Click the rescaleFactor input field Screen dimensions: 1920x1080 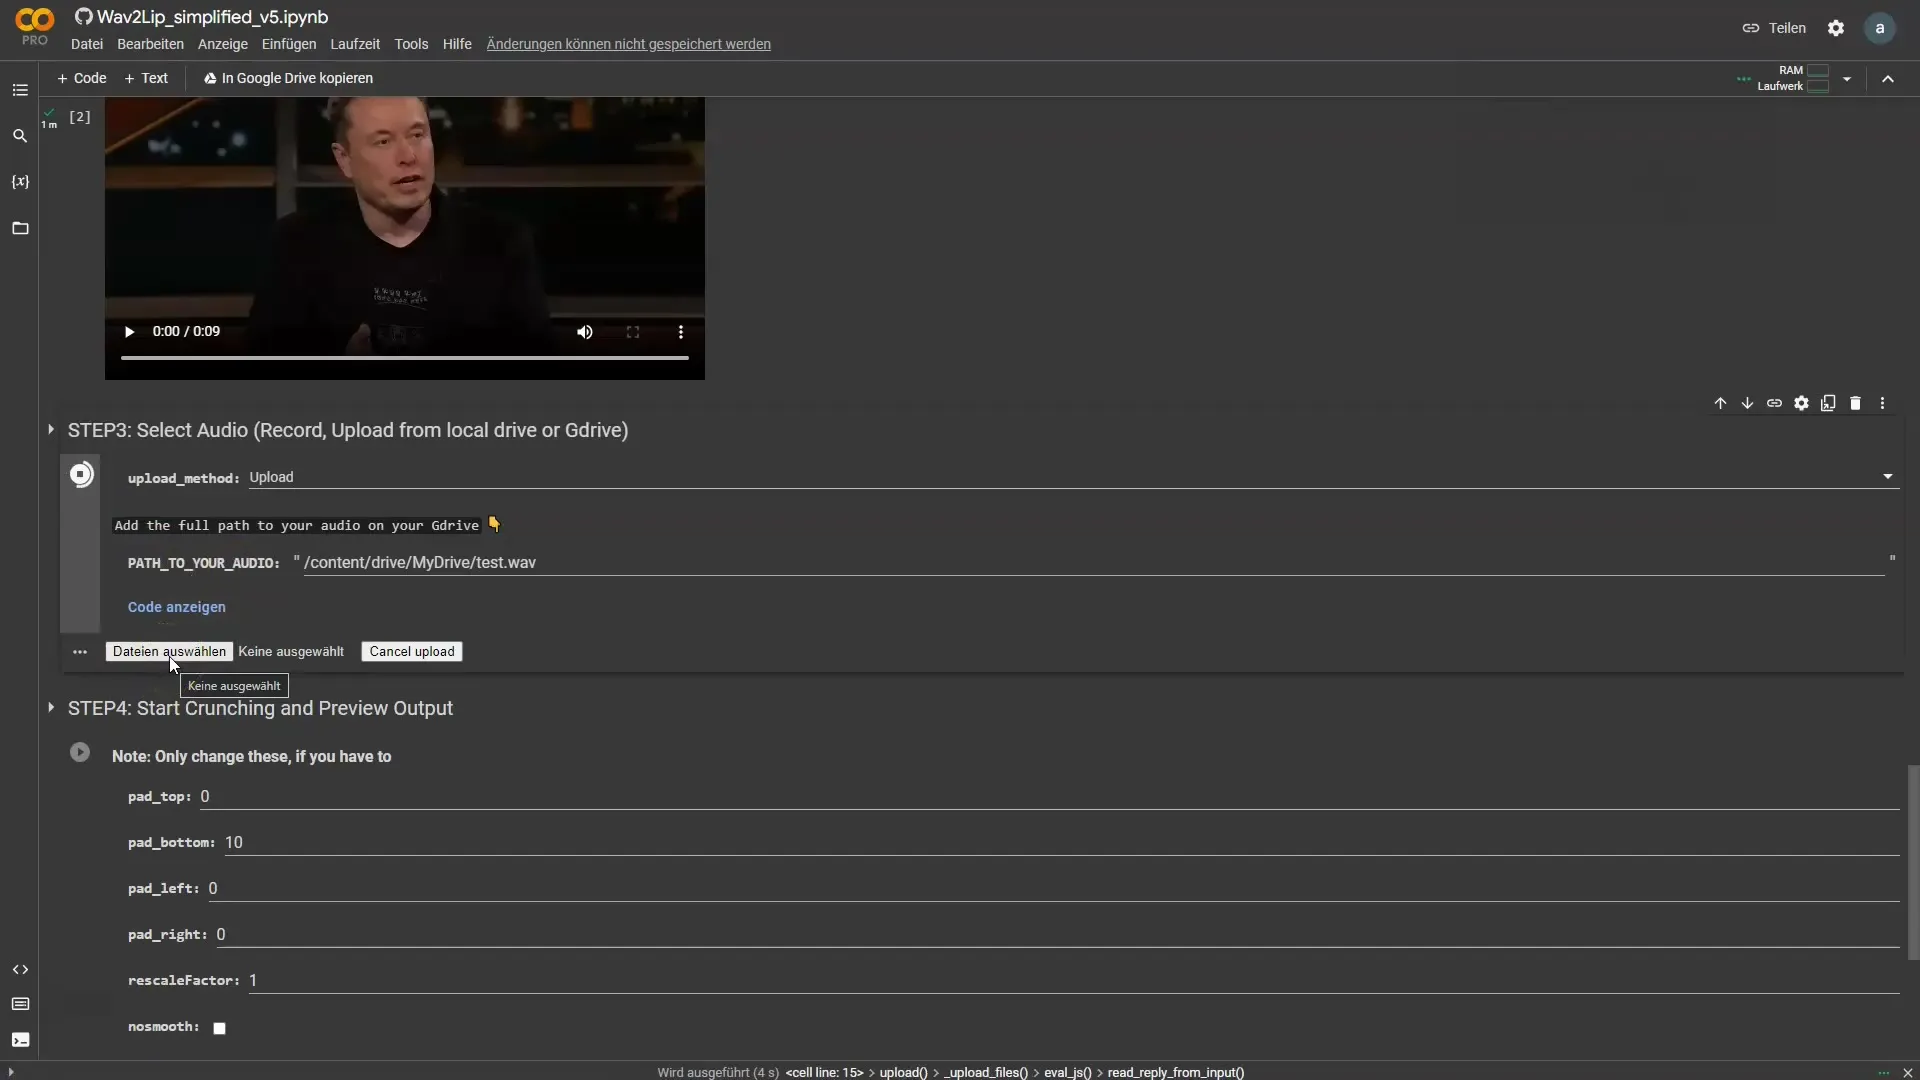point(1073,981)
